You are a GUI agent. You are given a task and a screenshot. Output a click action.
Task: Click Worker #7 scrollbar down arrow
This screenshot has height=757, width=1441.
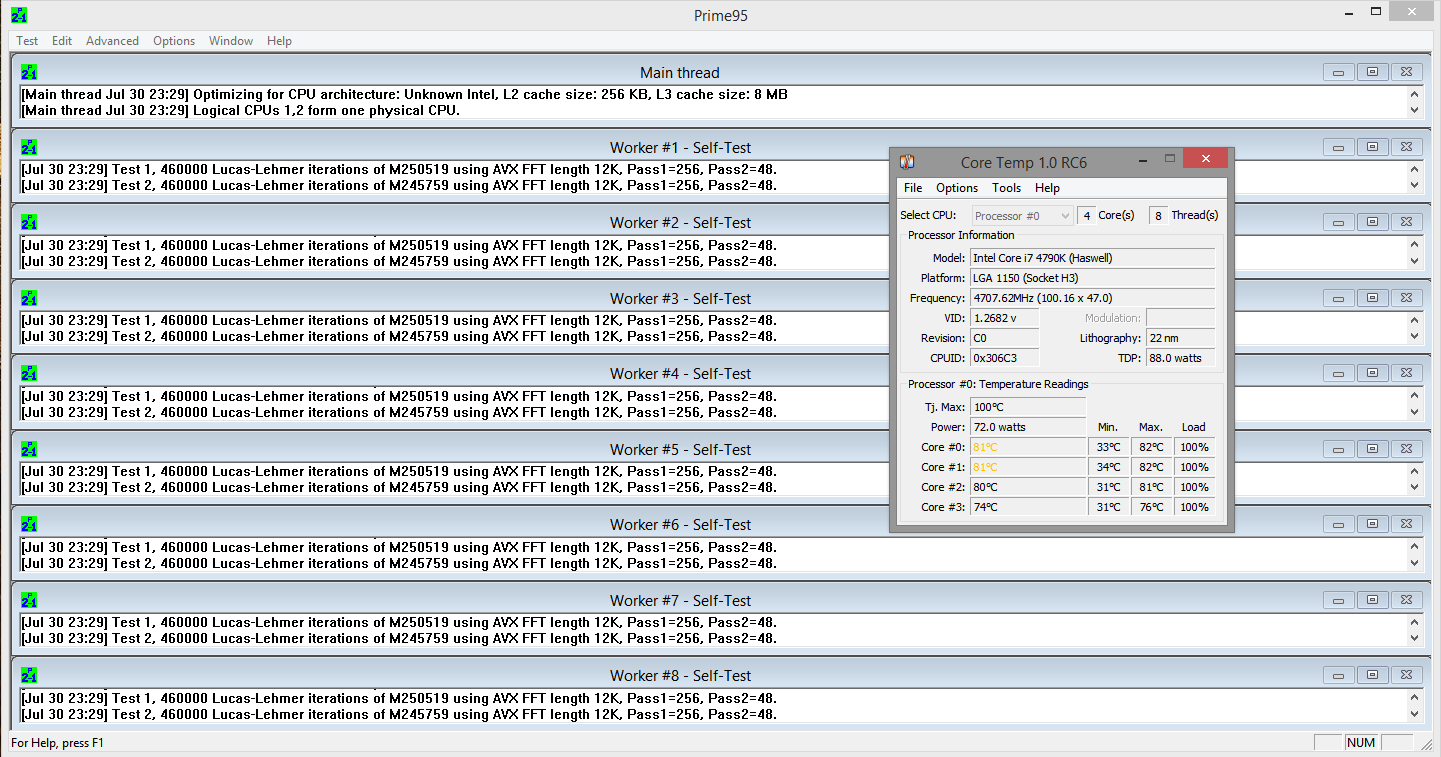coord(1414,638)
